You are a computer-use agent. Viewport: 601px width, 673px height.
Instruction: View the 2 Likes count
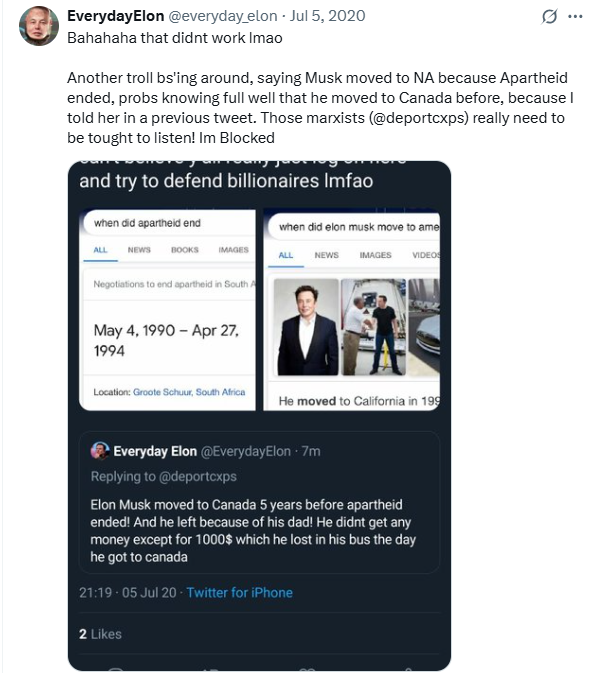pos(100,634)
